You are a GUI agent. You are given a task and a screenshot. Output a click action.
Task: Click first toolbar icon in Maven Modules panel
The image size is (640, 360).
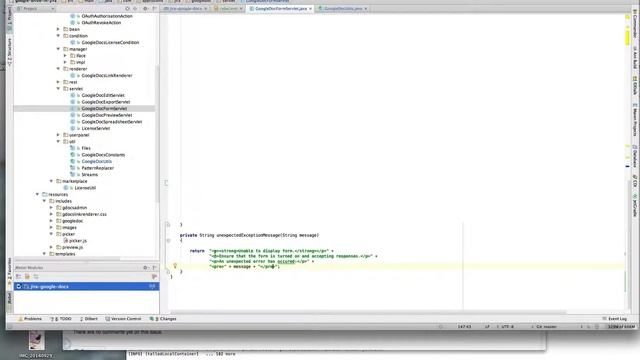point(19,277)
